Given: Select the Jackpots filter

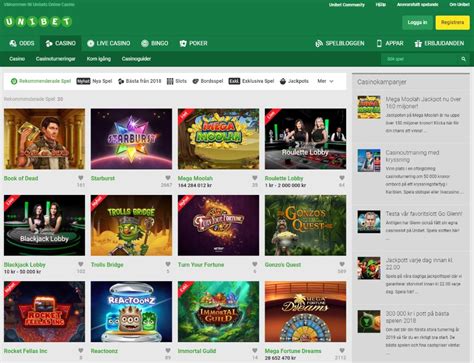Looking at the screenshot, I should [294, 81].
